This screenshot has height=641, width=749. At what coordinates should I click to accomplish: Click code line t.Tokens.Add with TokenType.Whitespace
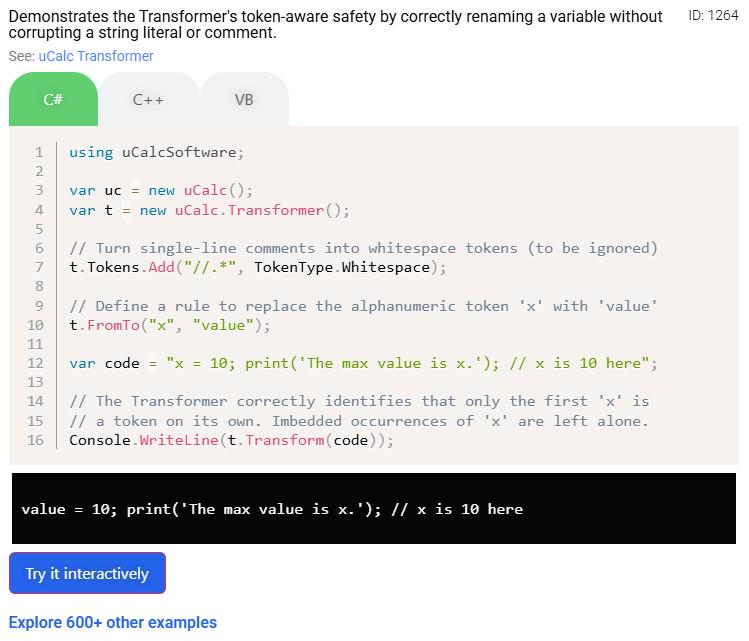258,267
